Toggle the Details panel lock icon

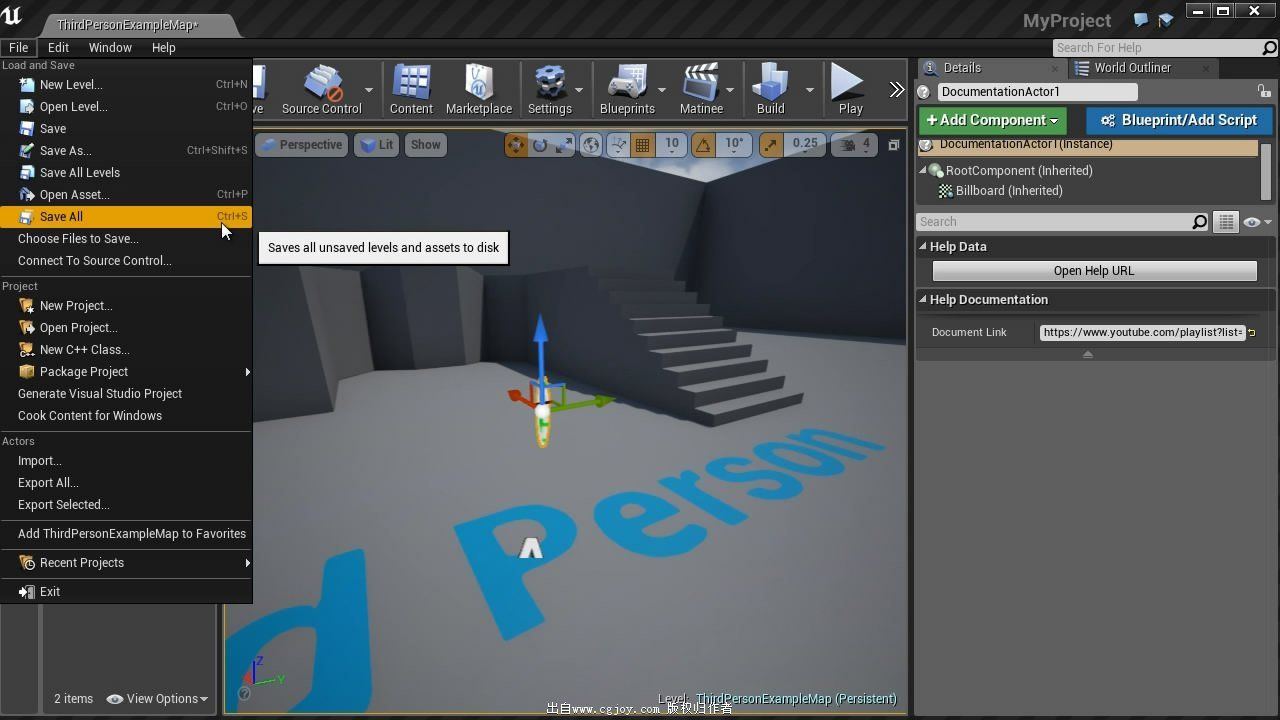click(x=1264, y=91)
